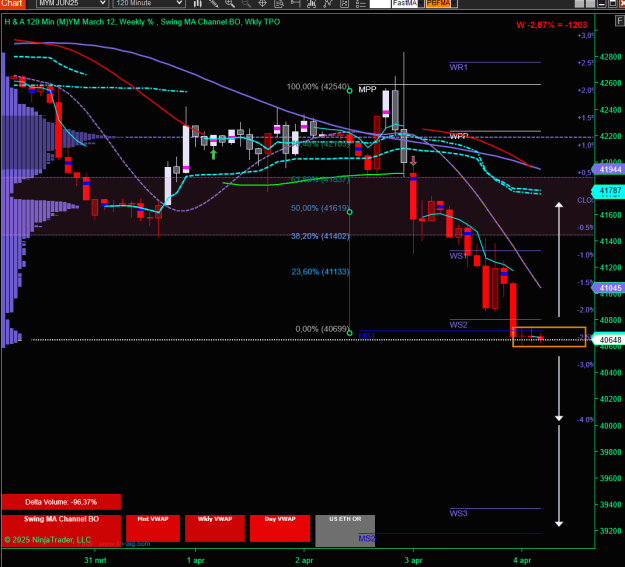Click the -4.0% weekly percent label
The width and height of the screenshot is (625, 567).
point(585,419)
